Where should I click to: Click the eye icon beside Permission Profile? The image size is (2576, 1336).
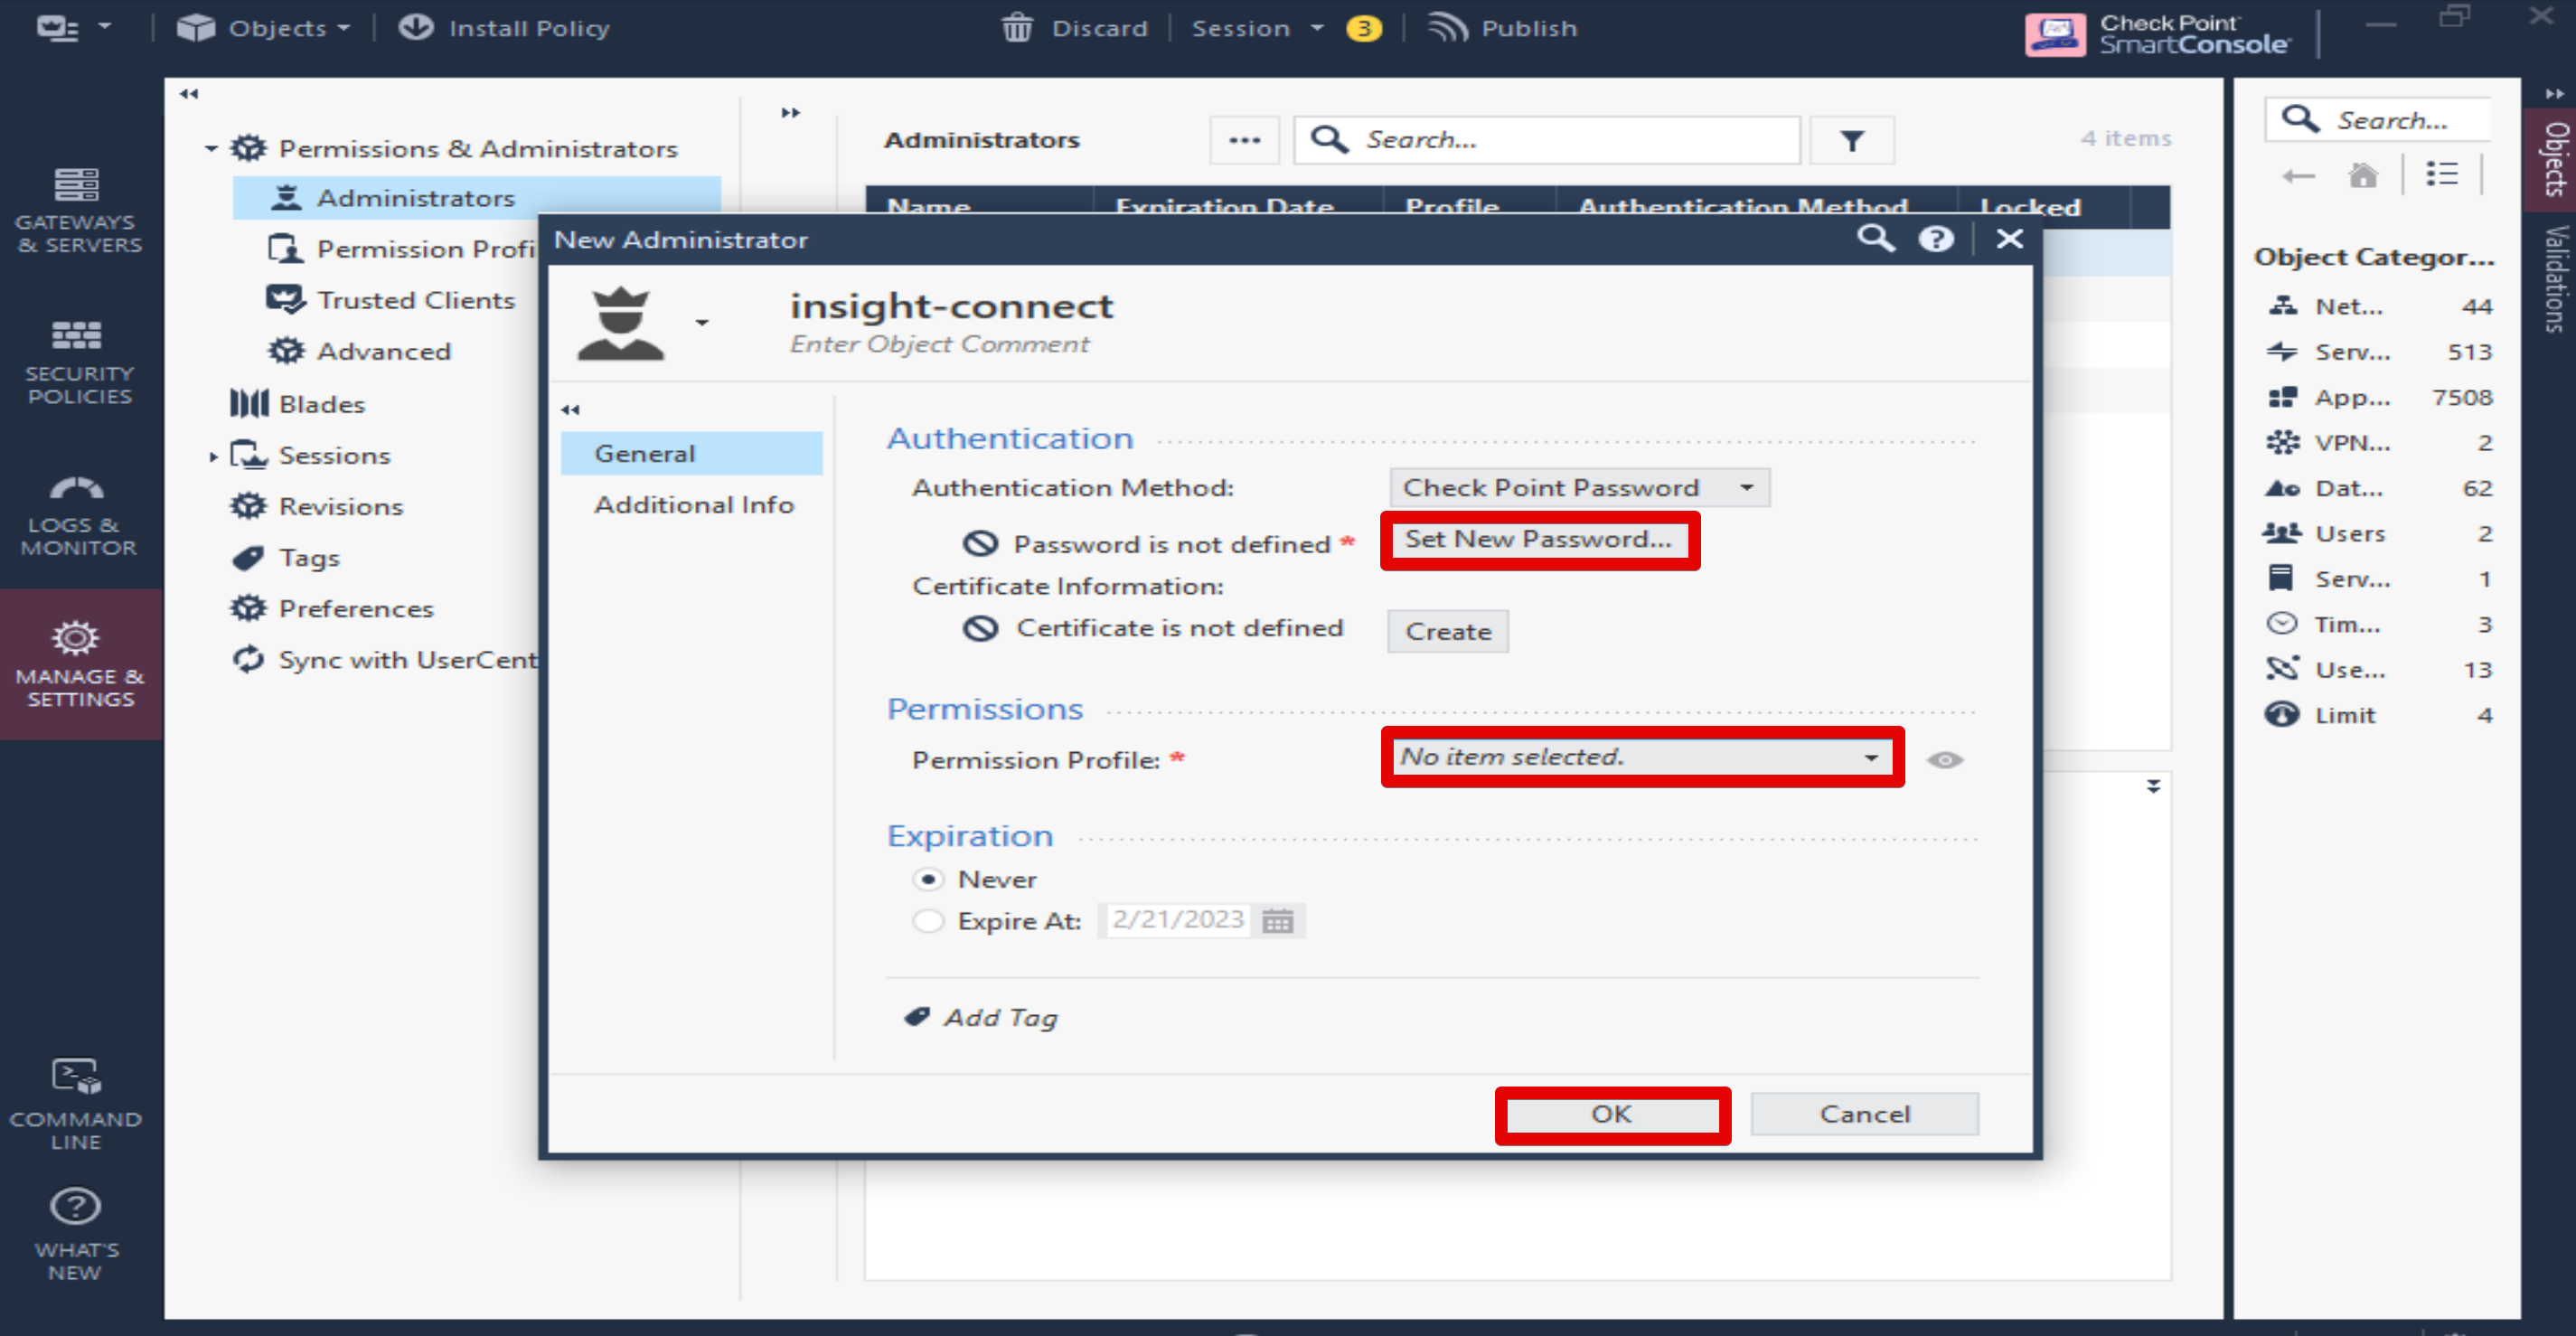(1944, 760)
